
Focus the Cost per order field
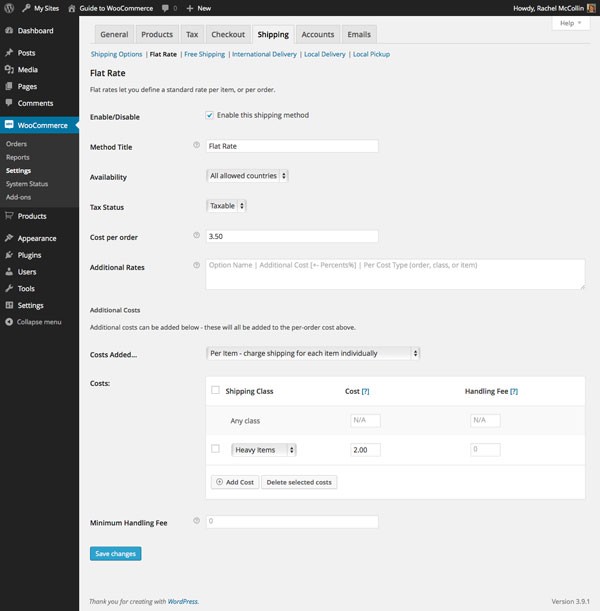[292, 236]
